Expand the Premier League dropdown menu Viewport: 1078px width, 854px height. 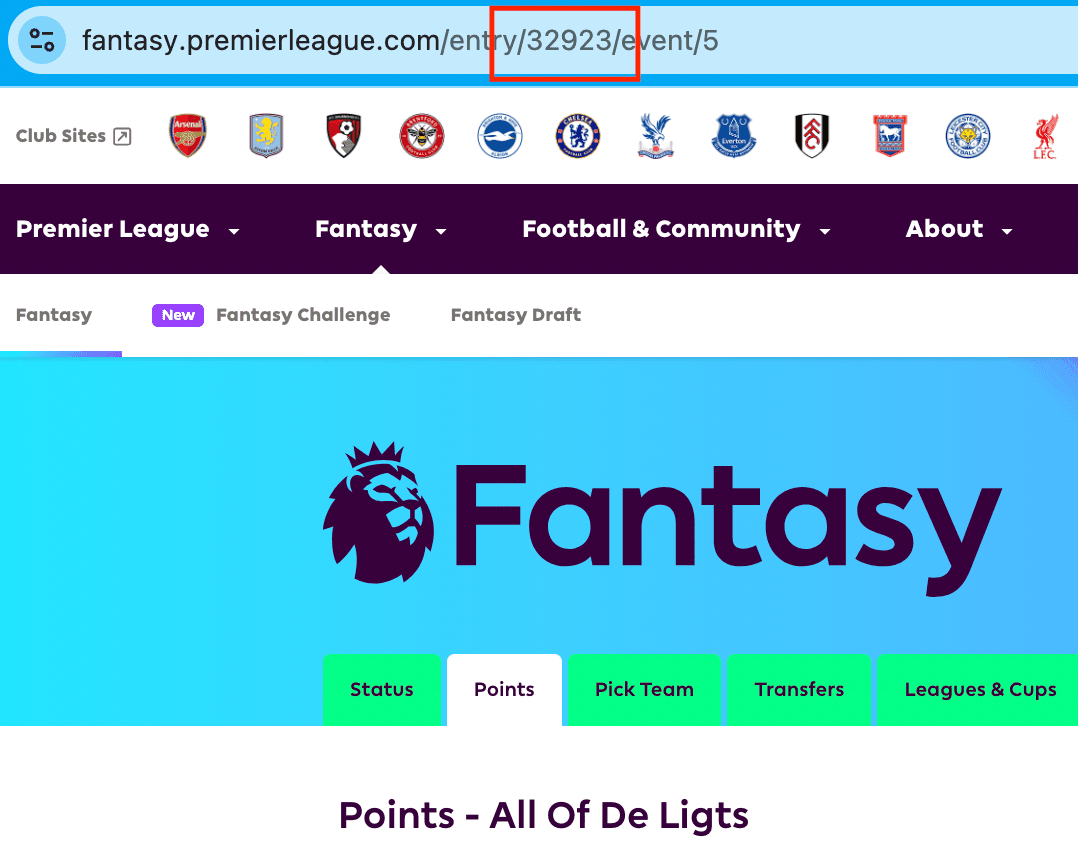click(x=128, y=229)
